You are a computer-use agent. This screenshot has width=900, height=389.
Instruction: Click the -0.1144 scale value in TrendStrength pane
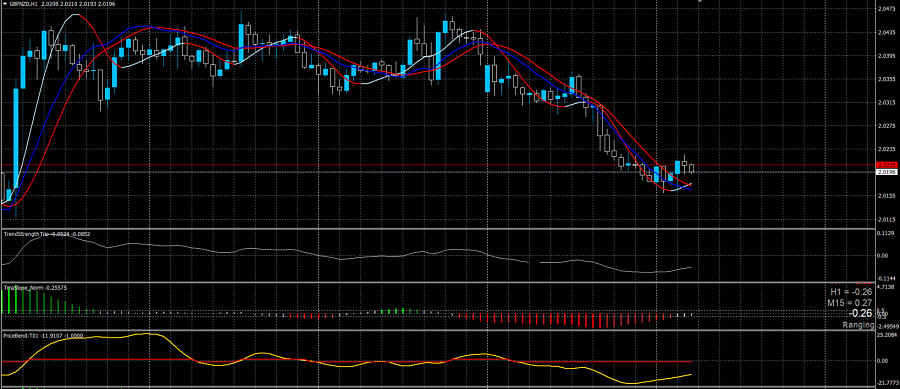pyautogui.click(x=886, y=278)
